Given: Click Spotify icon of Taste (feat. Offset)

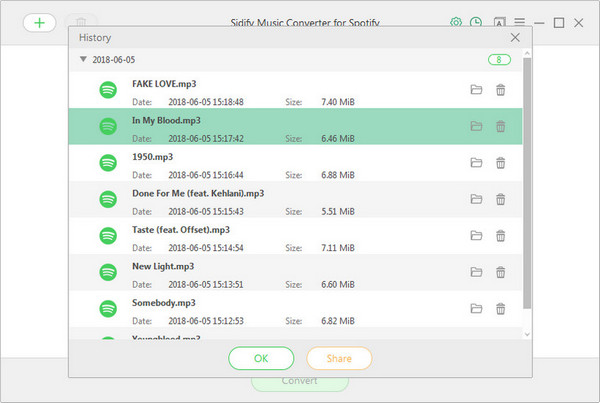Looking at the screenshot, I should click(108, 236).
